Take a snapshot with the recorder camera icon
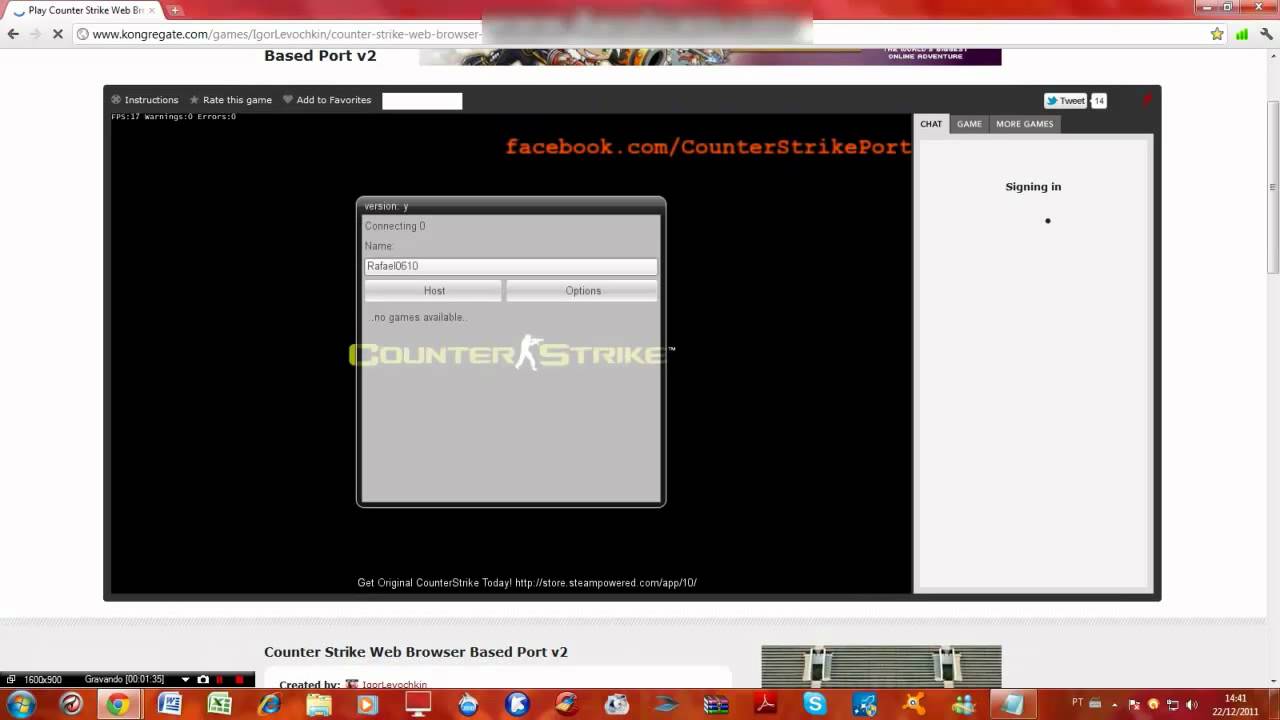 pyautogui.click(x=203, y=680)
